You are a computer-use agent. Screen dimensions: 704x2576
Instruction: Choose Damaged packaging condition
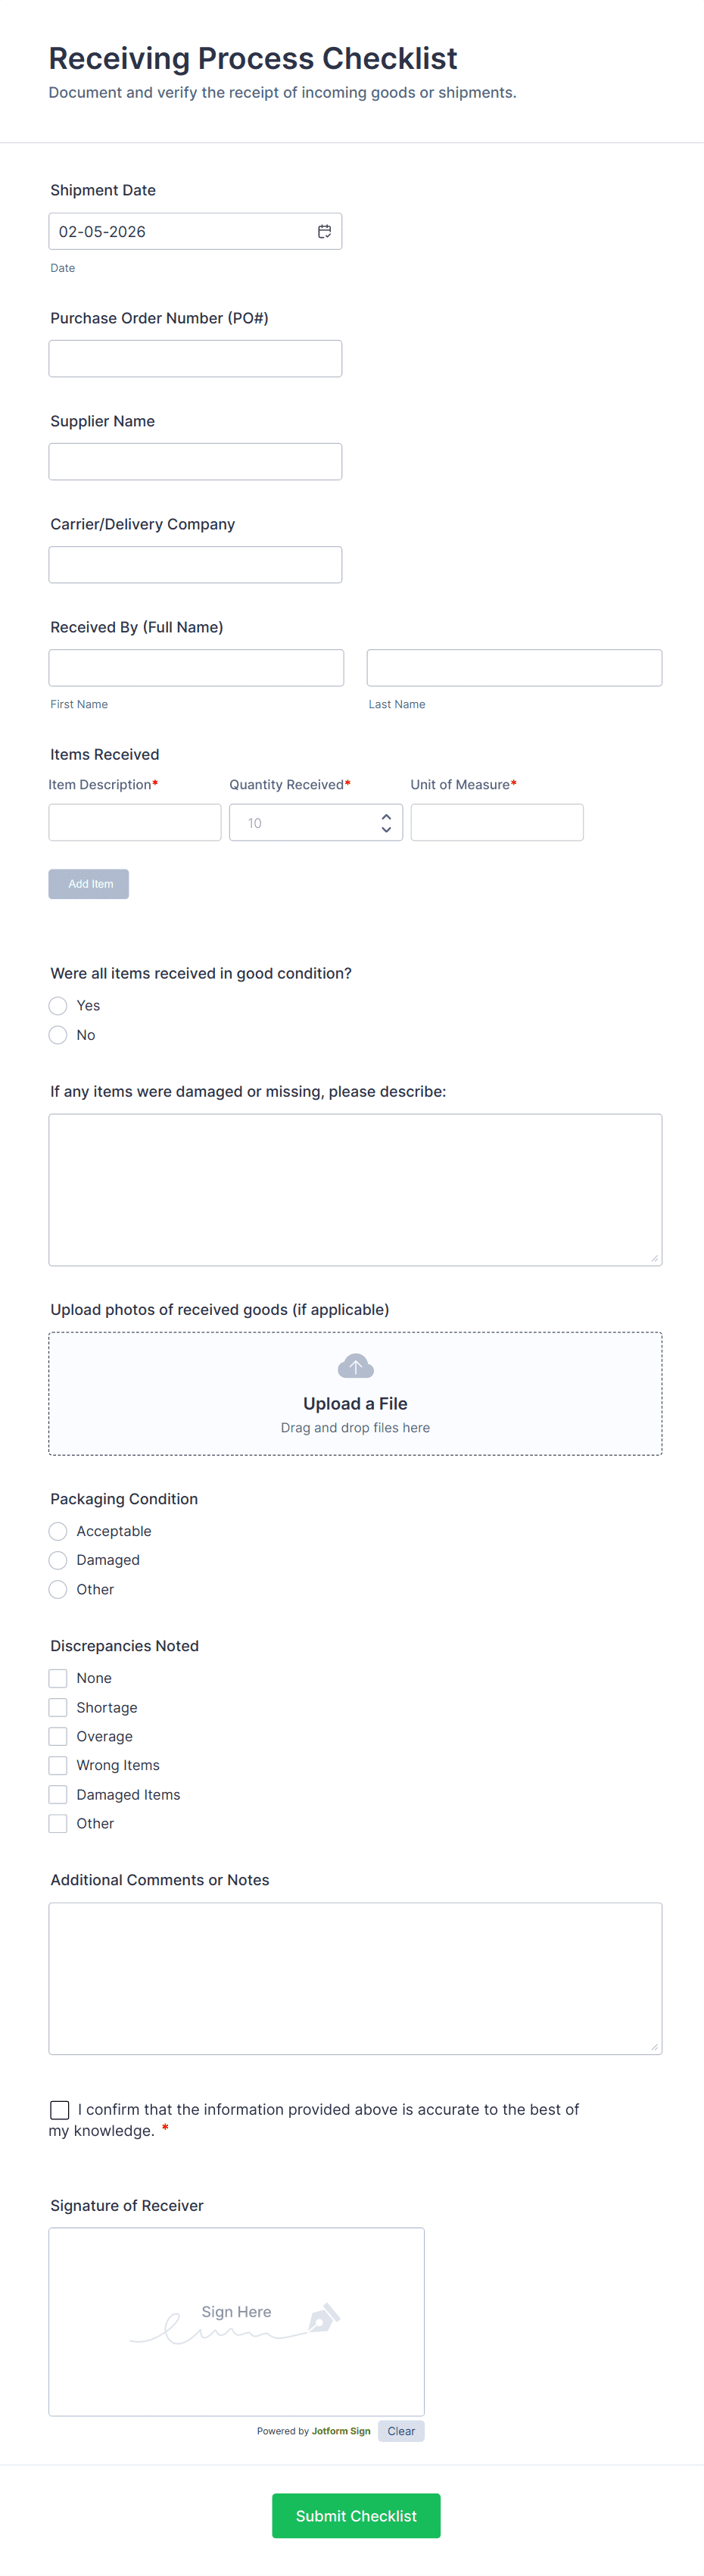[58, 1560]
